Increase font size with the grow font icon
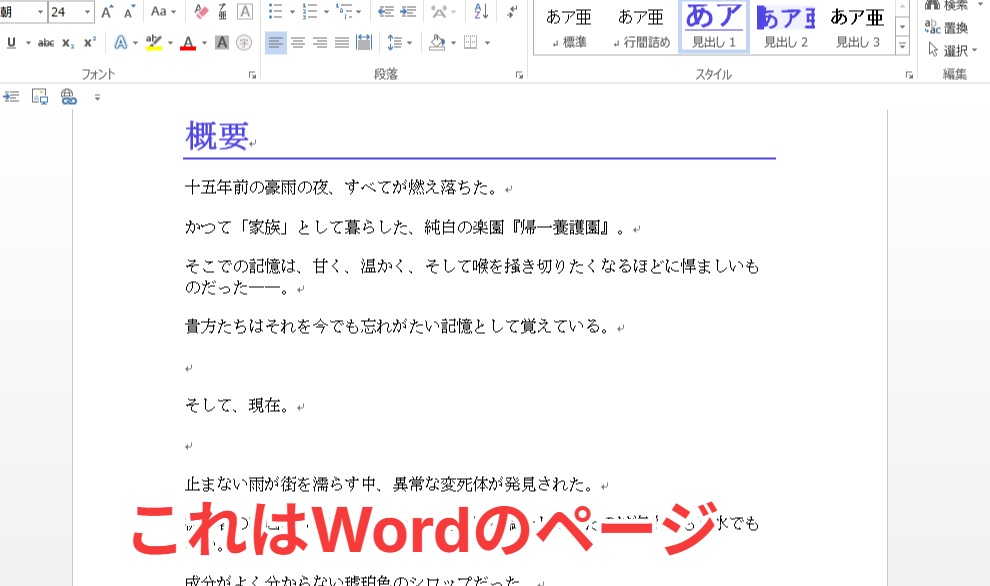This screenshot has width=990, height=586. click(107, 12)
